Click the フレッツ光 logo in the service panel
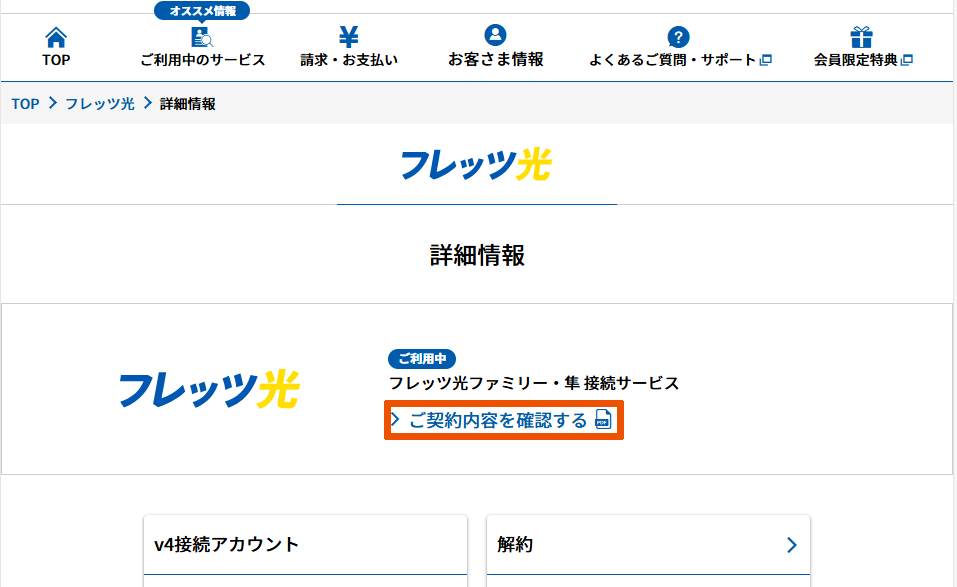The width and height of the screenshot is (957, 587). 208,389
